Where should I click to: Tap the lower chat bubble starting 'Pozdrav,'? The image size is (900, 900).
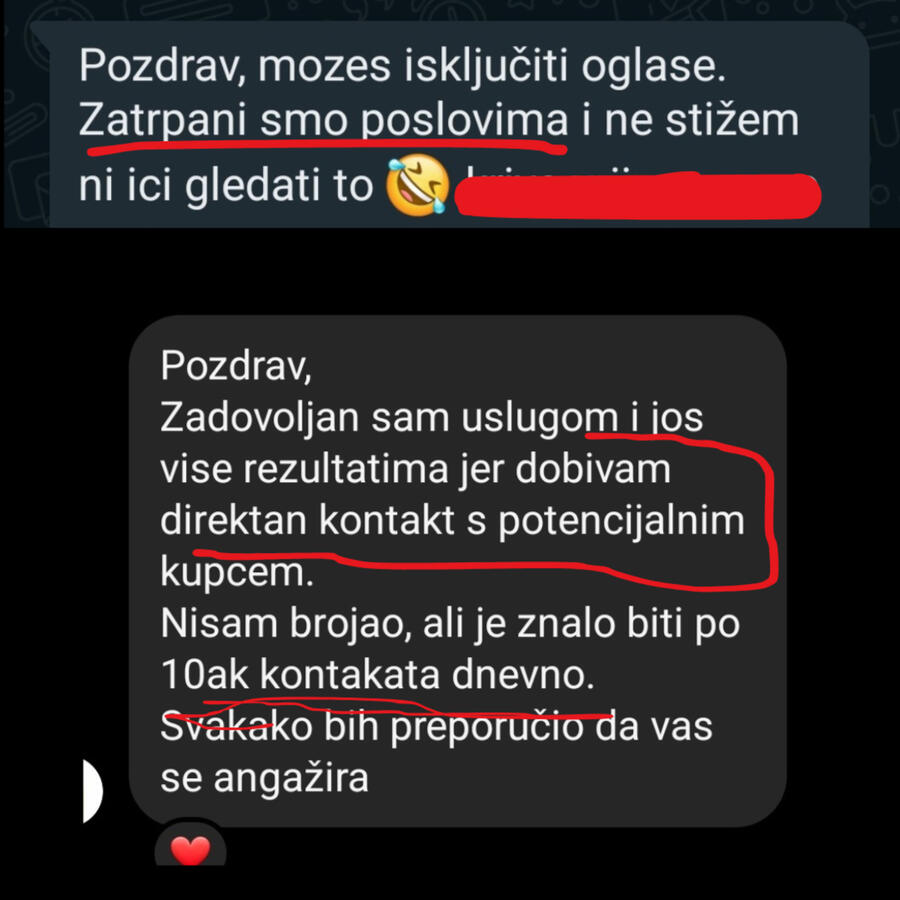tap(457, 571)
